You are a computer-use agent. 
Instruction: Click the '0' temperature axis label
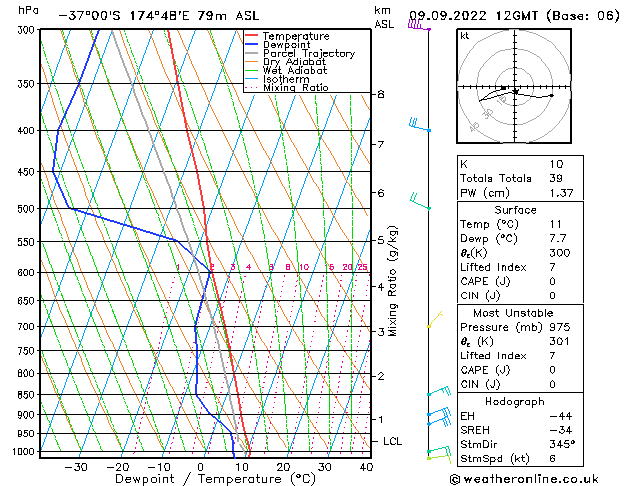click(201, 467)
